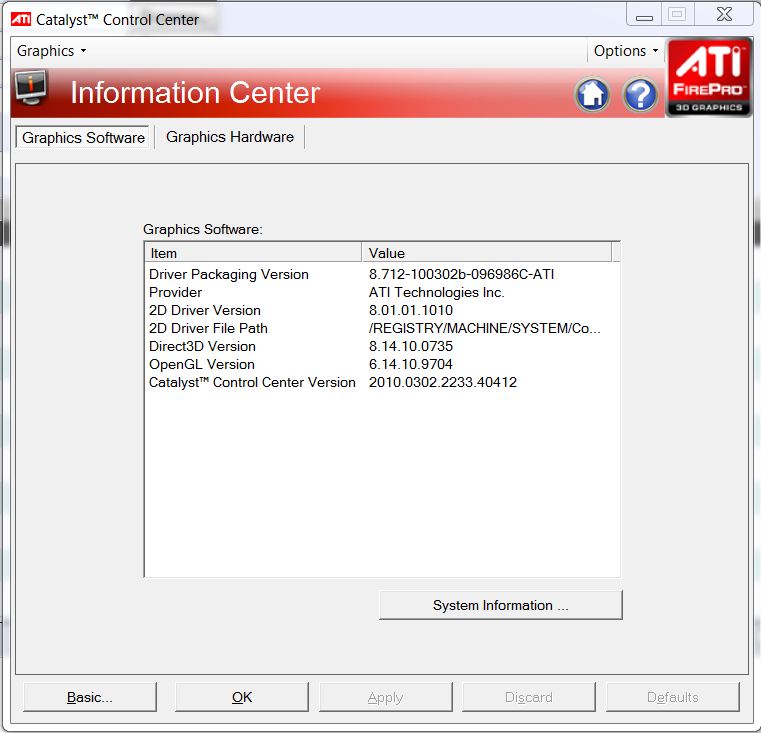
Task: Click the Basic... button
Action: [90, 697]
